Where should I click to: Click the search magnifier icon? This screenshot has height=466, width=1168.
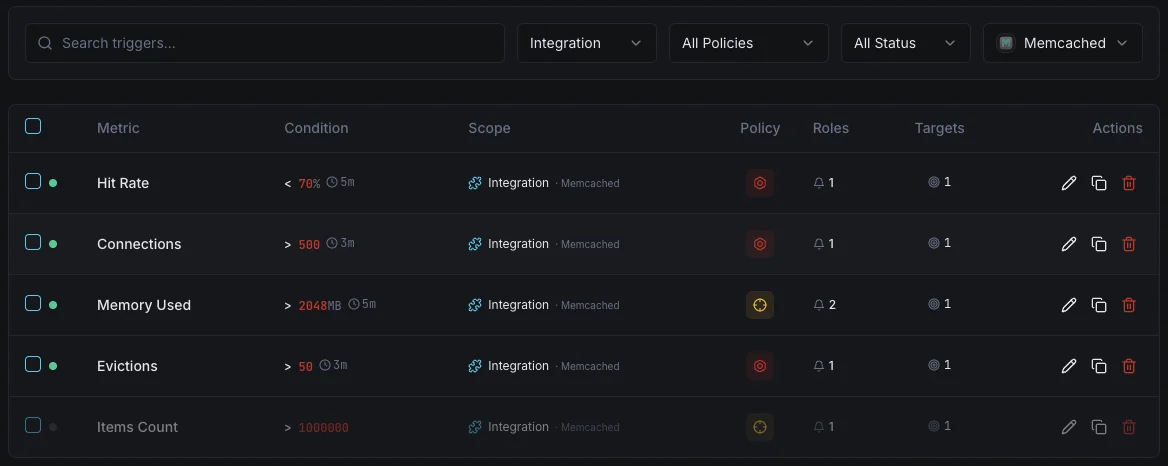coord(45,43)
